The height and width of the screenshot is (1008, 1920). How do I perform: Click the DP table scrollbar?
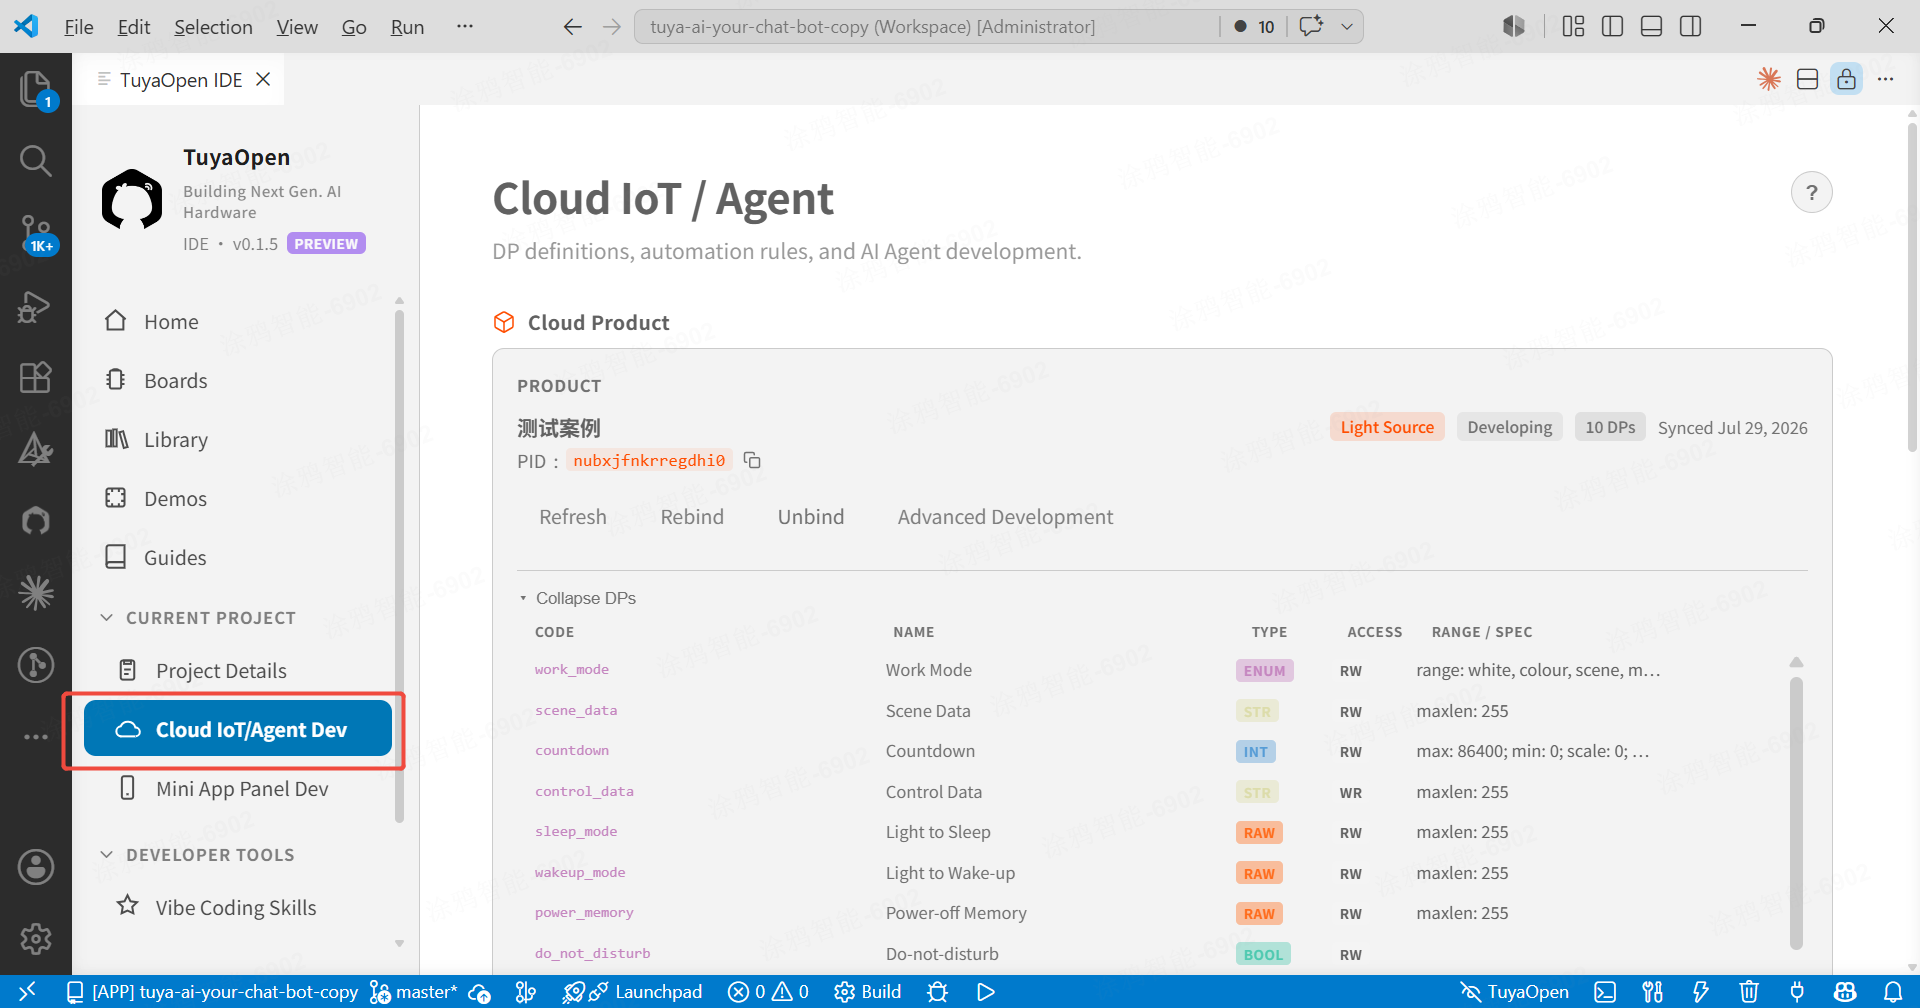point(1796,812)
